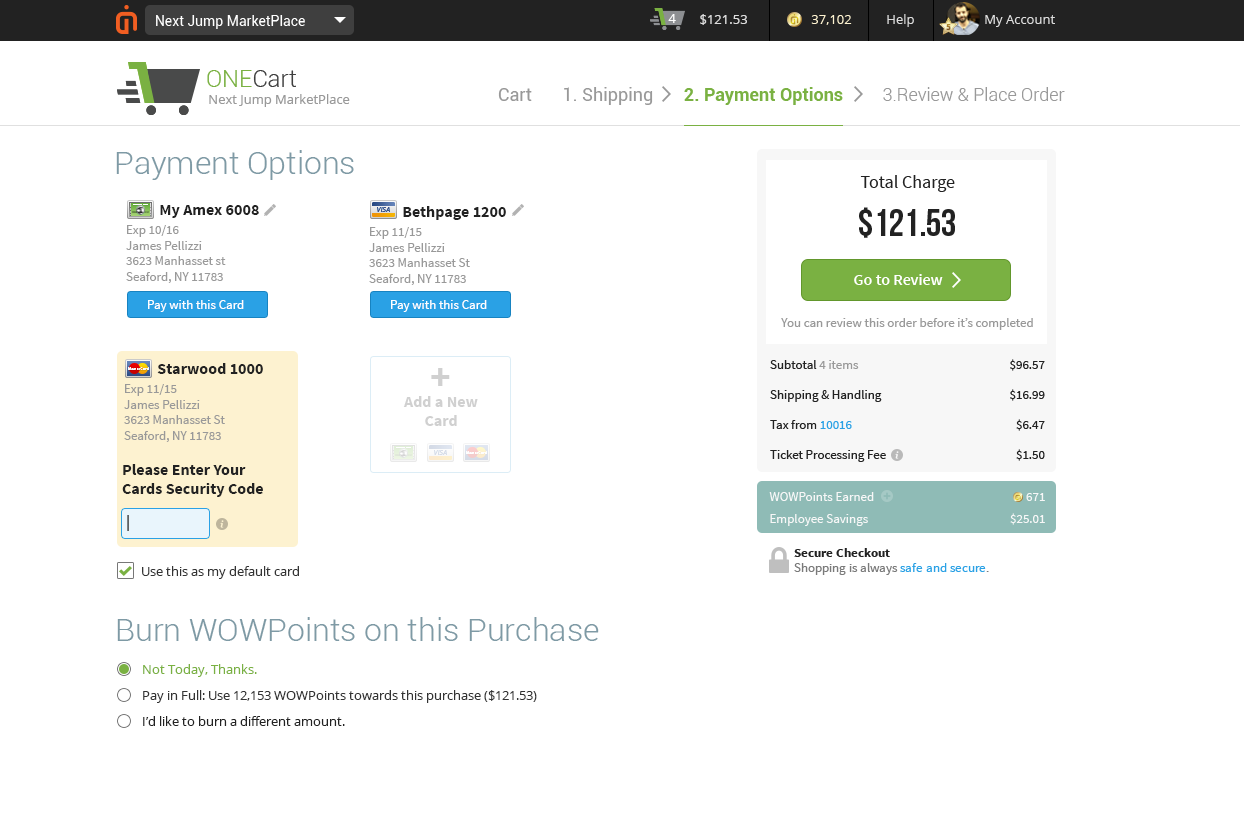Expand WOWPoints Earned with plus icon
Screen dimensions: 1244x828
(887, 497)
